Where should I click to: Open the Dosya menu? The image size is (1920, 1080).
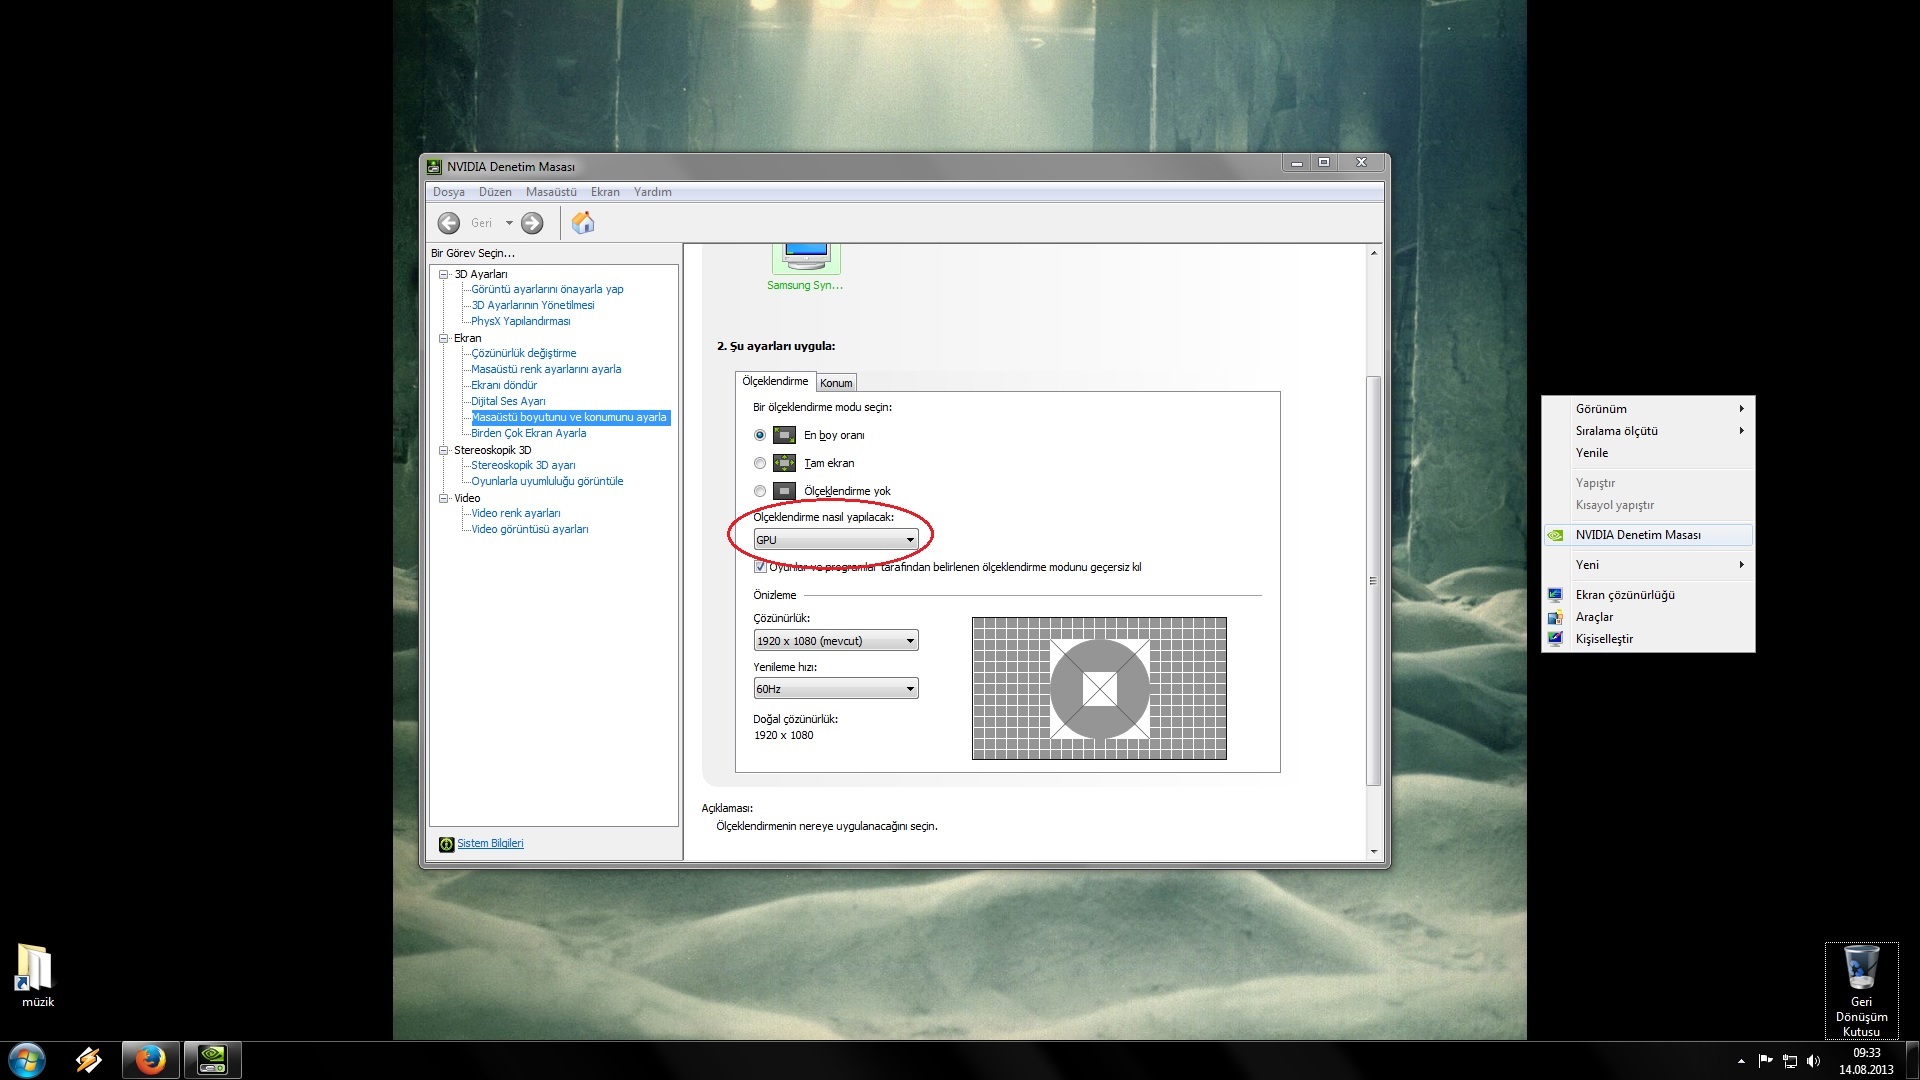(449, 192)
